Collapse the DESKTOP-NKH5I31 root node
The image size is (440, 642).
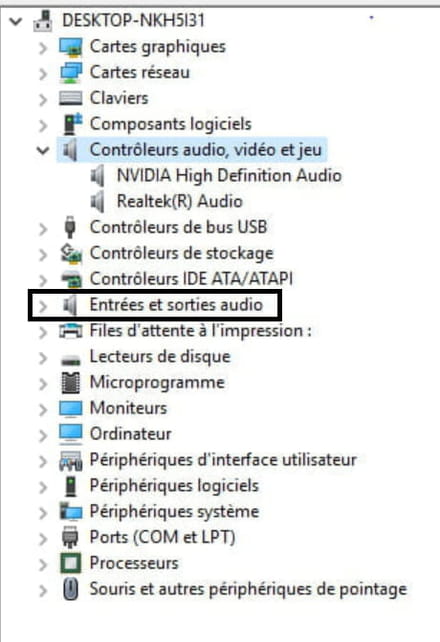tap(16, 20)
